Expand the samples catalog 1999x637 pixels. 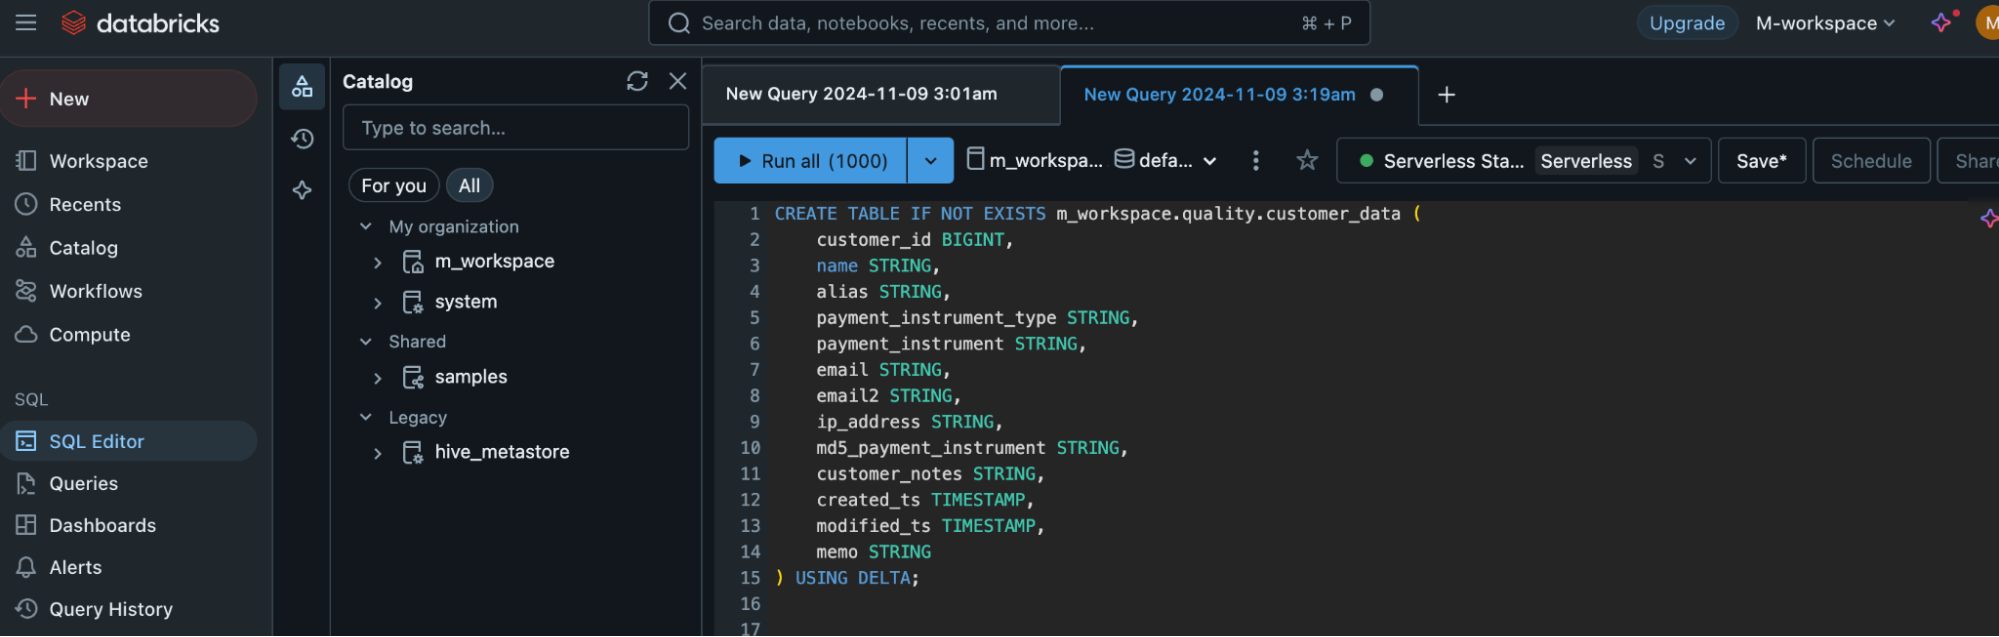click(x=378, y=377)
